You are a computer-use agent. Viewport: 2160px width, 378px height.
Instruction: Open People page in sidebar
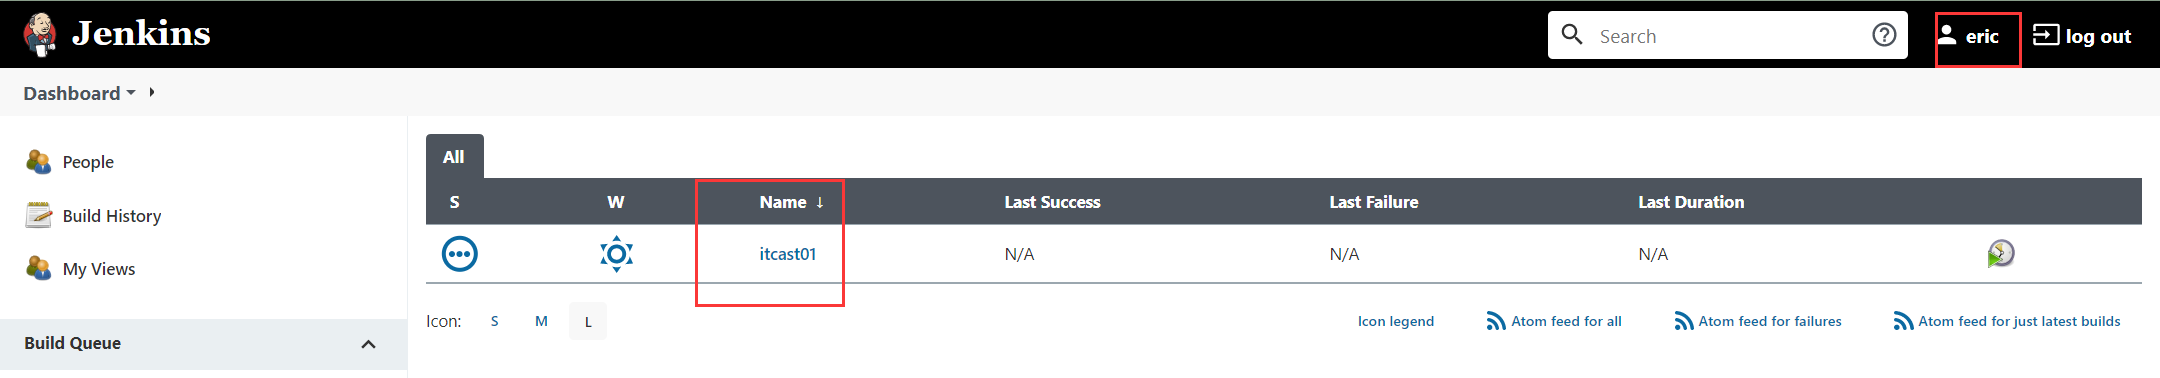[x=88, y=162]
